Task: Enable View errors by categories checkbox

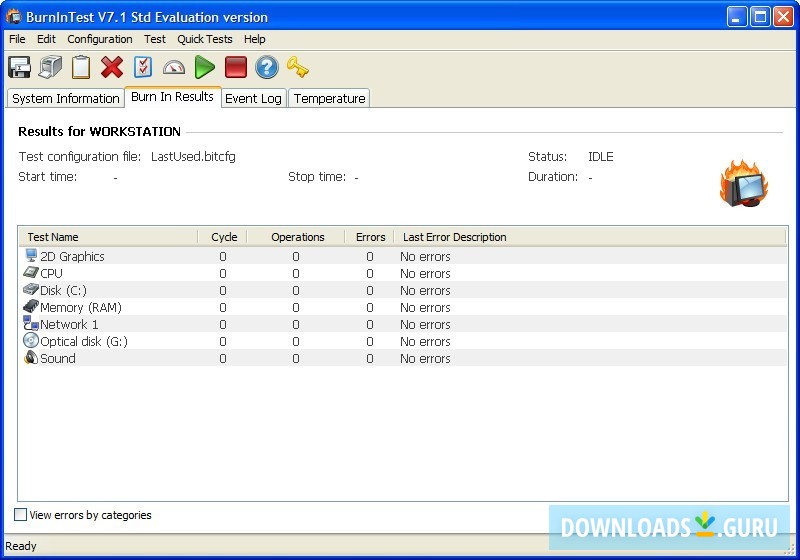Action: (x=21, y=515)
